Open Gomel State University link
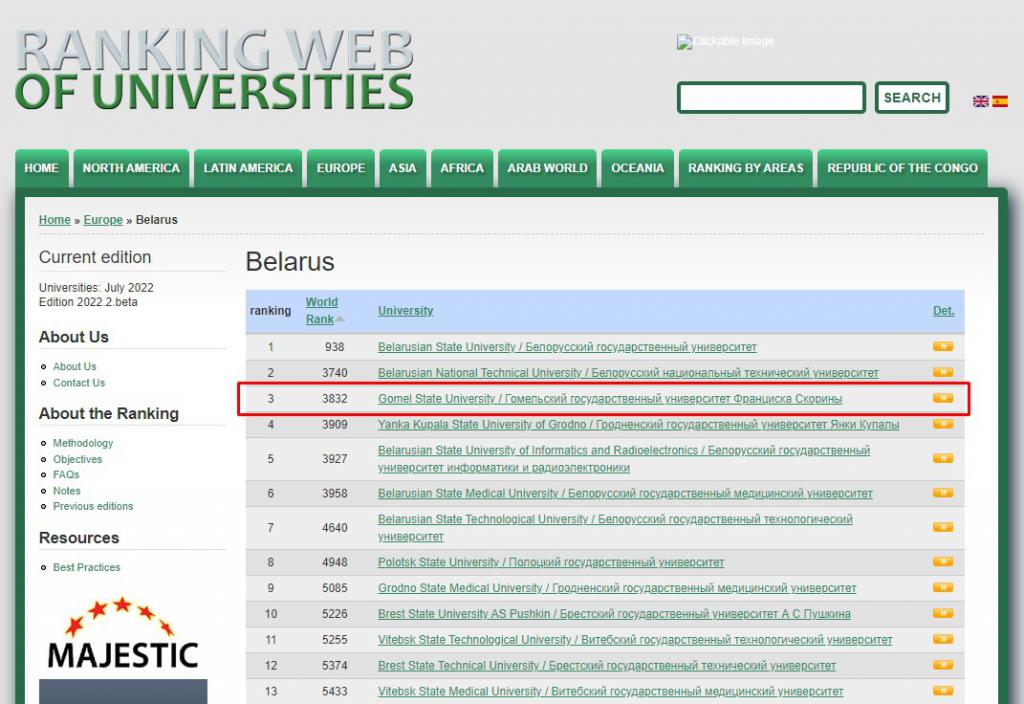This screenshot has width=1024, height=704. tap(609, 398)
